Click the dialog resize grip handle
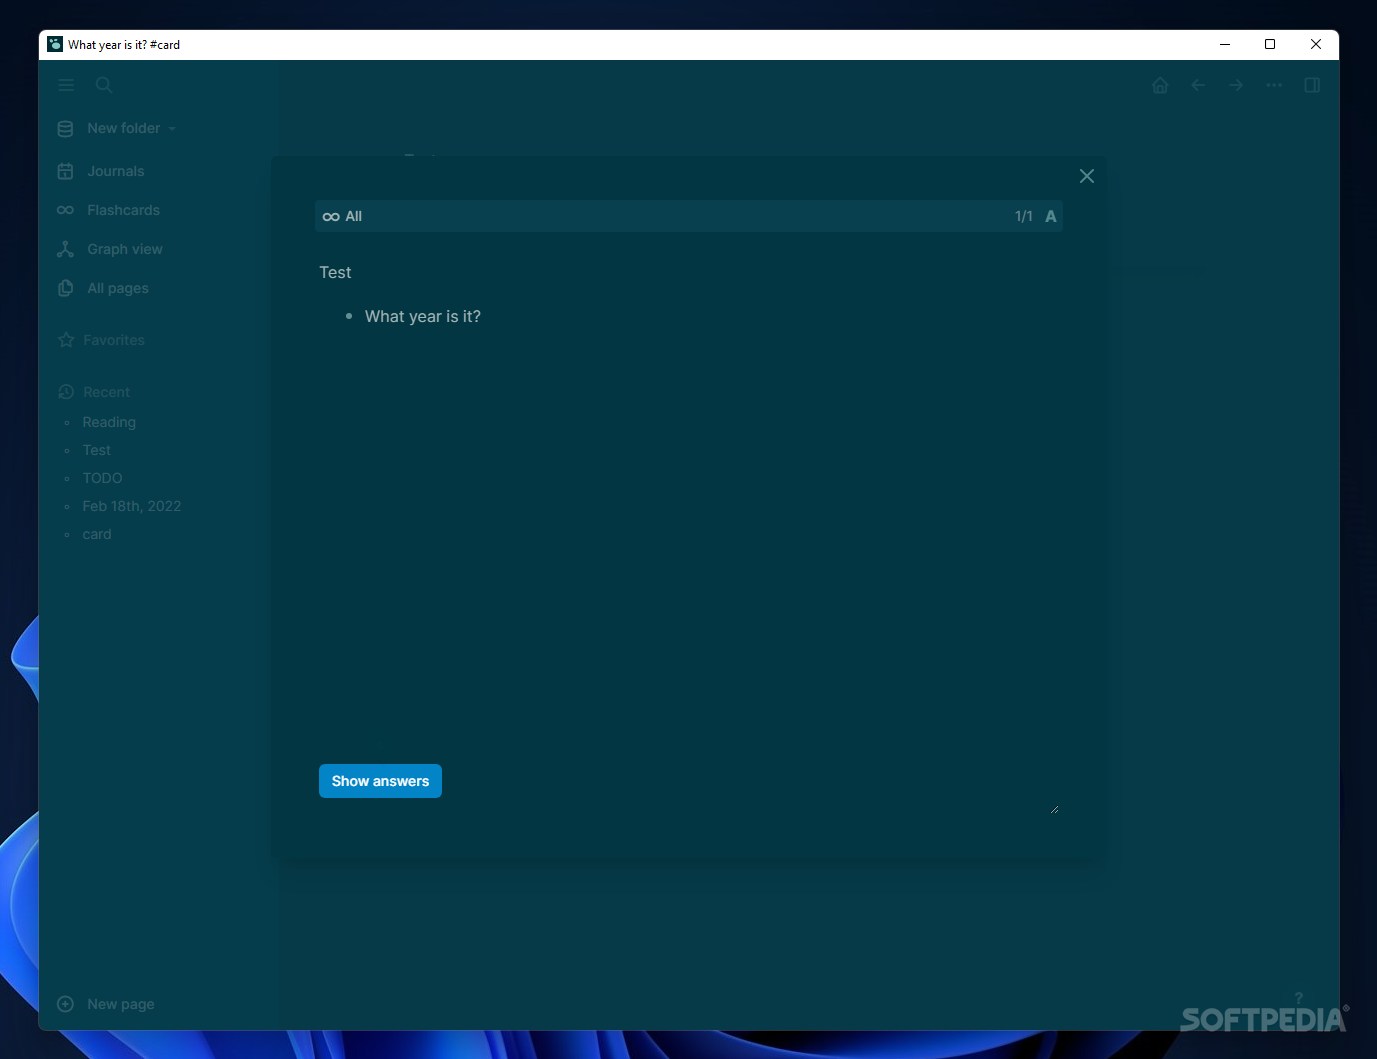 [x=1054, y=809]
